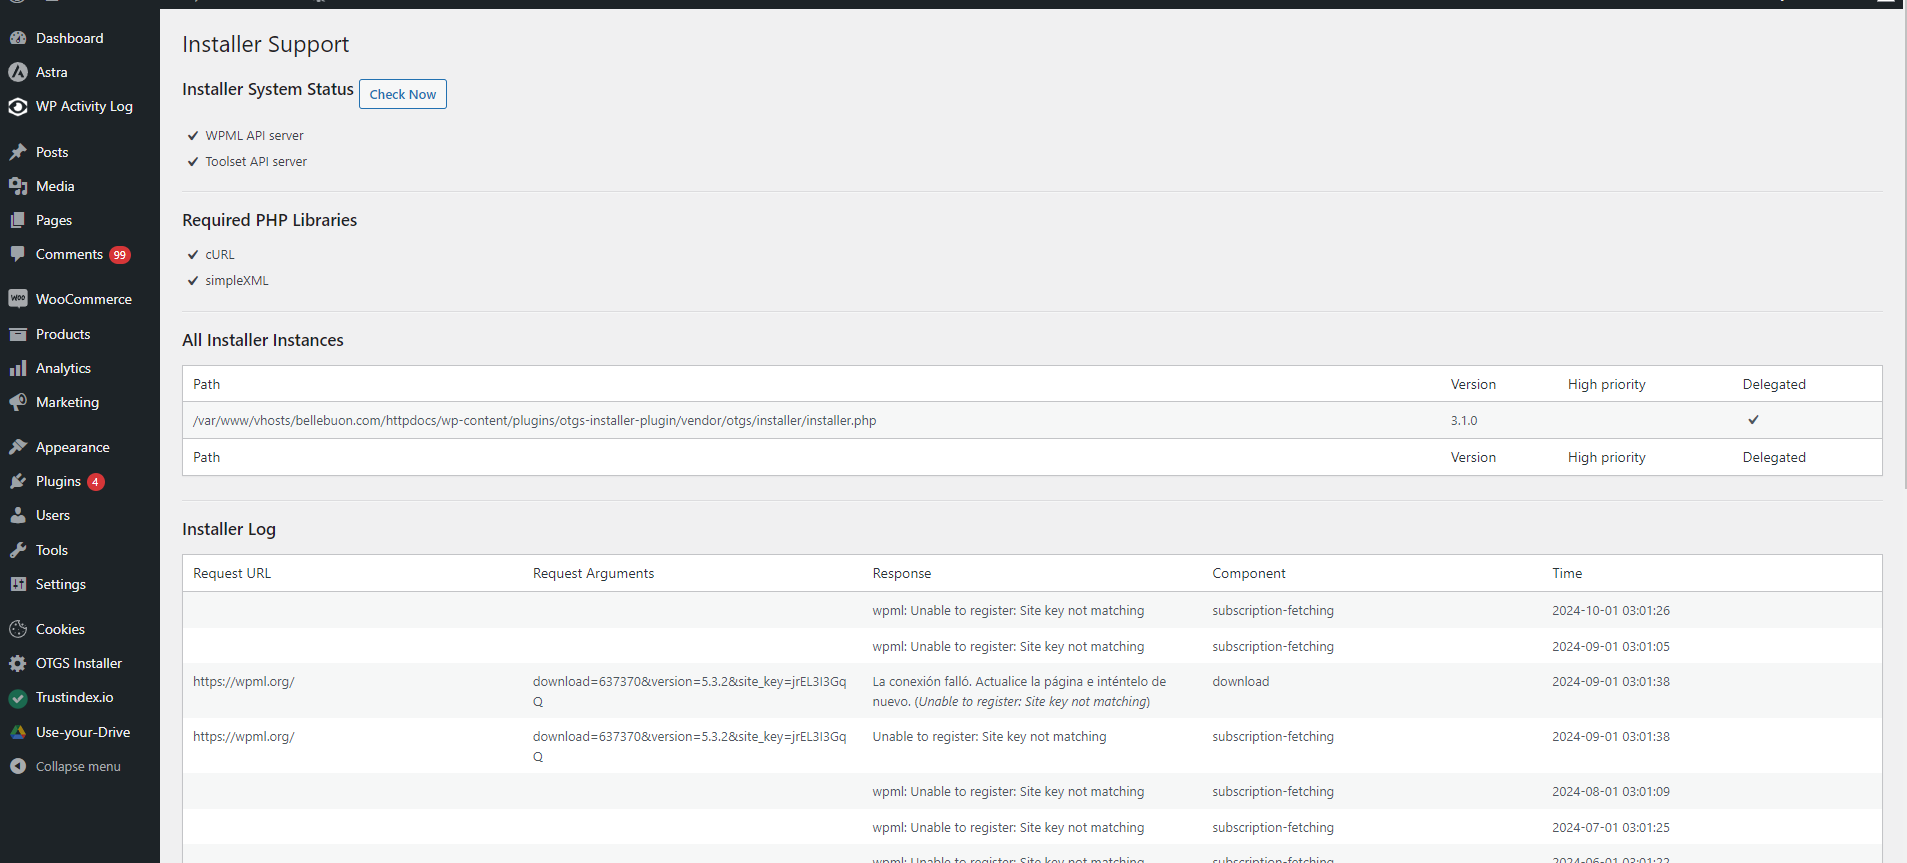Open Astra via its logo icon
The image size is (1907, 863).
[18, 72]
